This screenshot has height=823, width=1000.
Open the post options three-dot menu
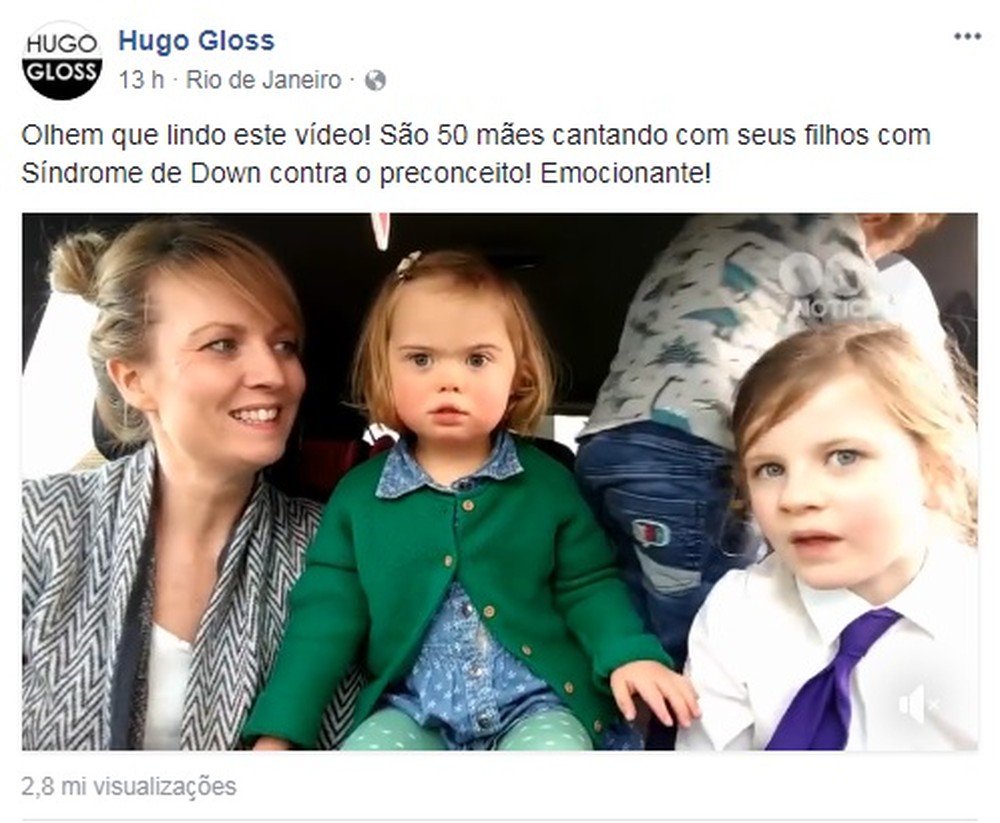[x=967, y=37]
